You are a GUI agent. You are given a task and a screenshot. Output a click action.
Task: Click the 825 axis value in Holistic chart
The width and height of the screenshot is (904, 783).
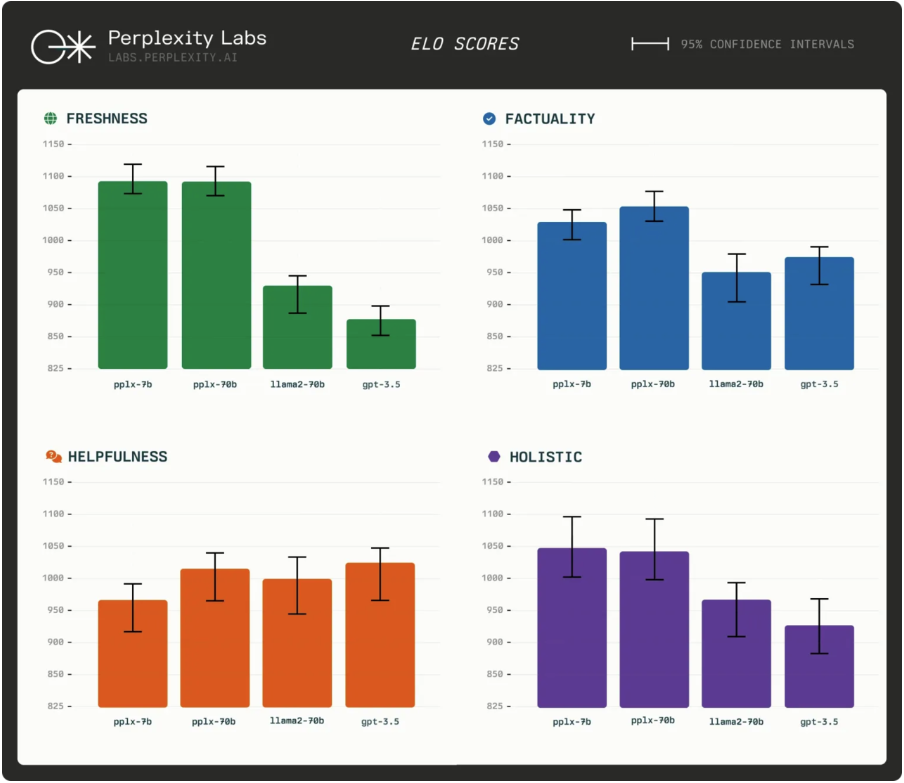495,706
